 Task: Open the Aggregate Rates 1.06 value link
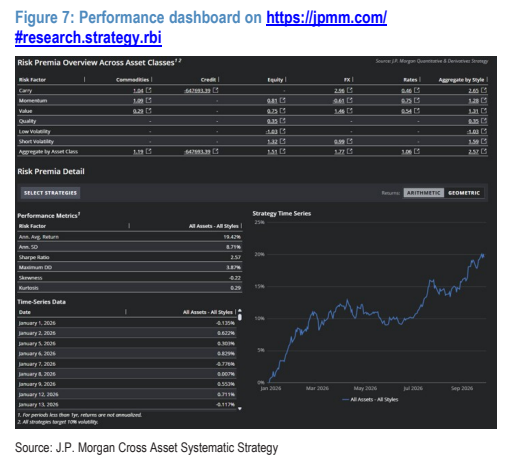[406, 152]
